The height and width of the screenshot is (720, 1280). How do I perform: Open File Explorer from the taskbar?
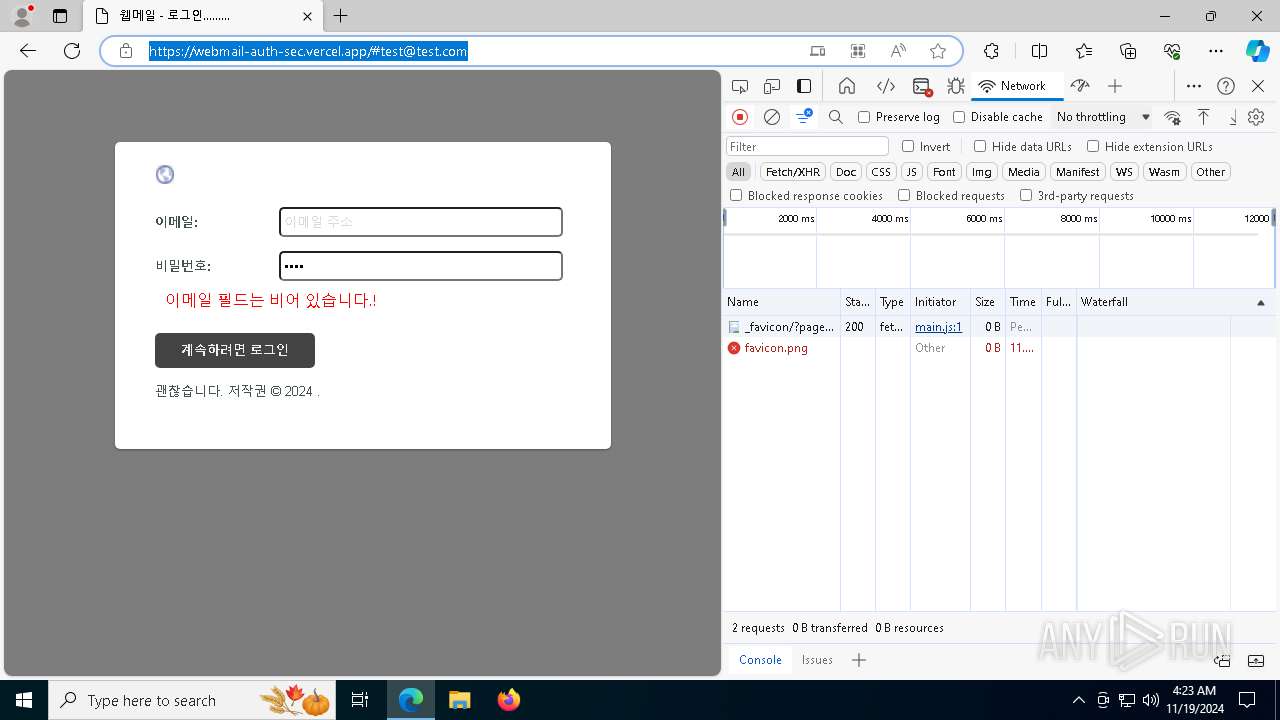click(460, 700)
